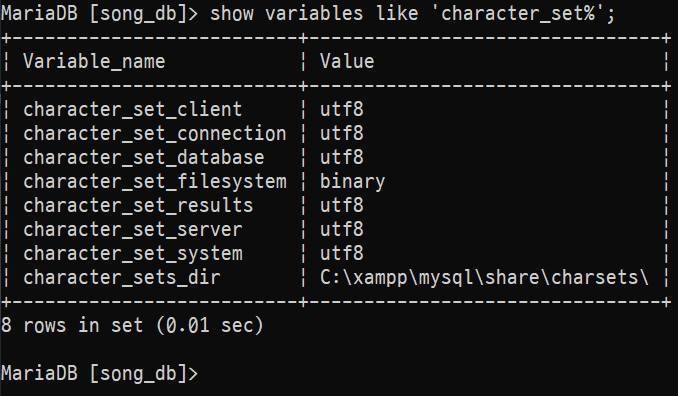Click the binary value for filesystem
Viewport: 678px width, 396px height.
pyautogui.click(x=352, y=182)
